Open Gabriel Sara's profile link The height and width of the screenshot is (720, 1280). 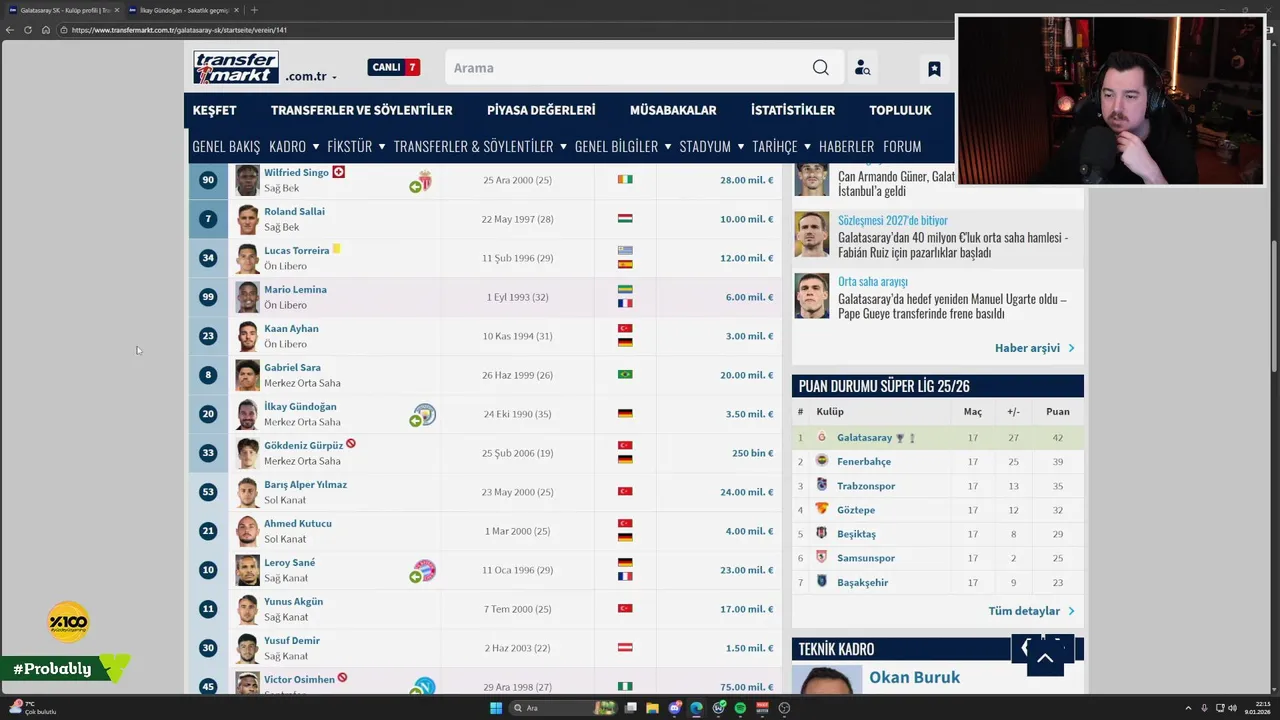[x=292, y=367]
